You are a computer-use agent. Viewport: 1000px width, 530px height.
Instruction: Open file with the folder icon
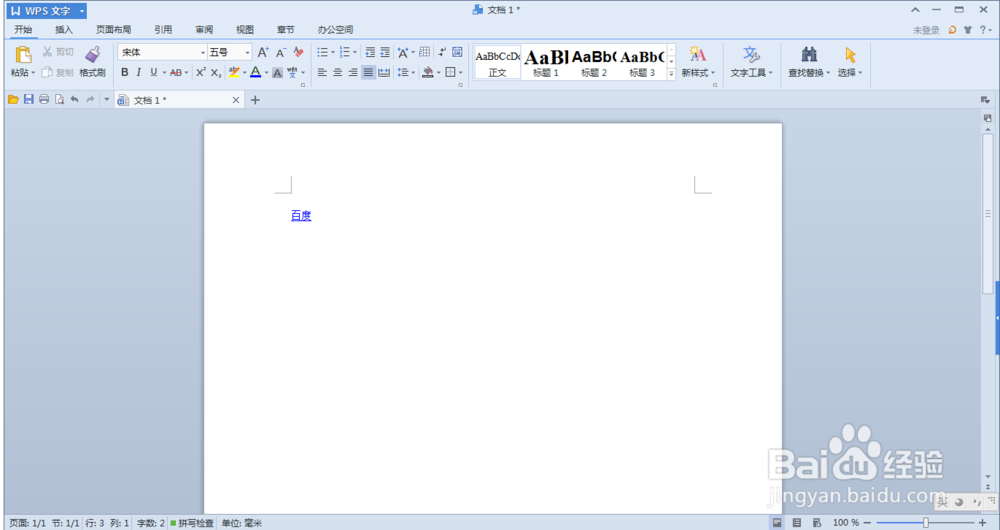(13, 99)
